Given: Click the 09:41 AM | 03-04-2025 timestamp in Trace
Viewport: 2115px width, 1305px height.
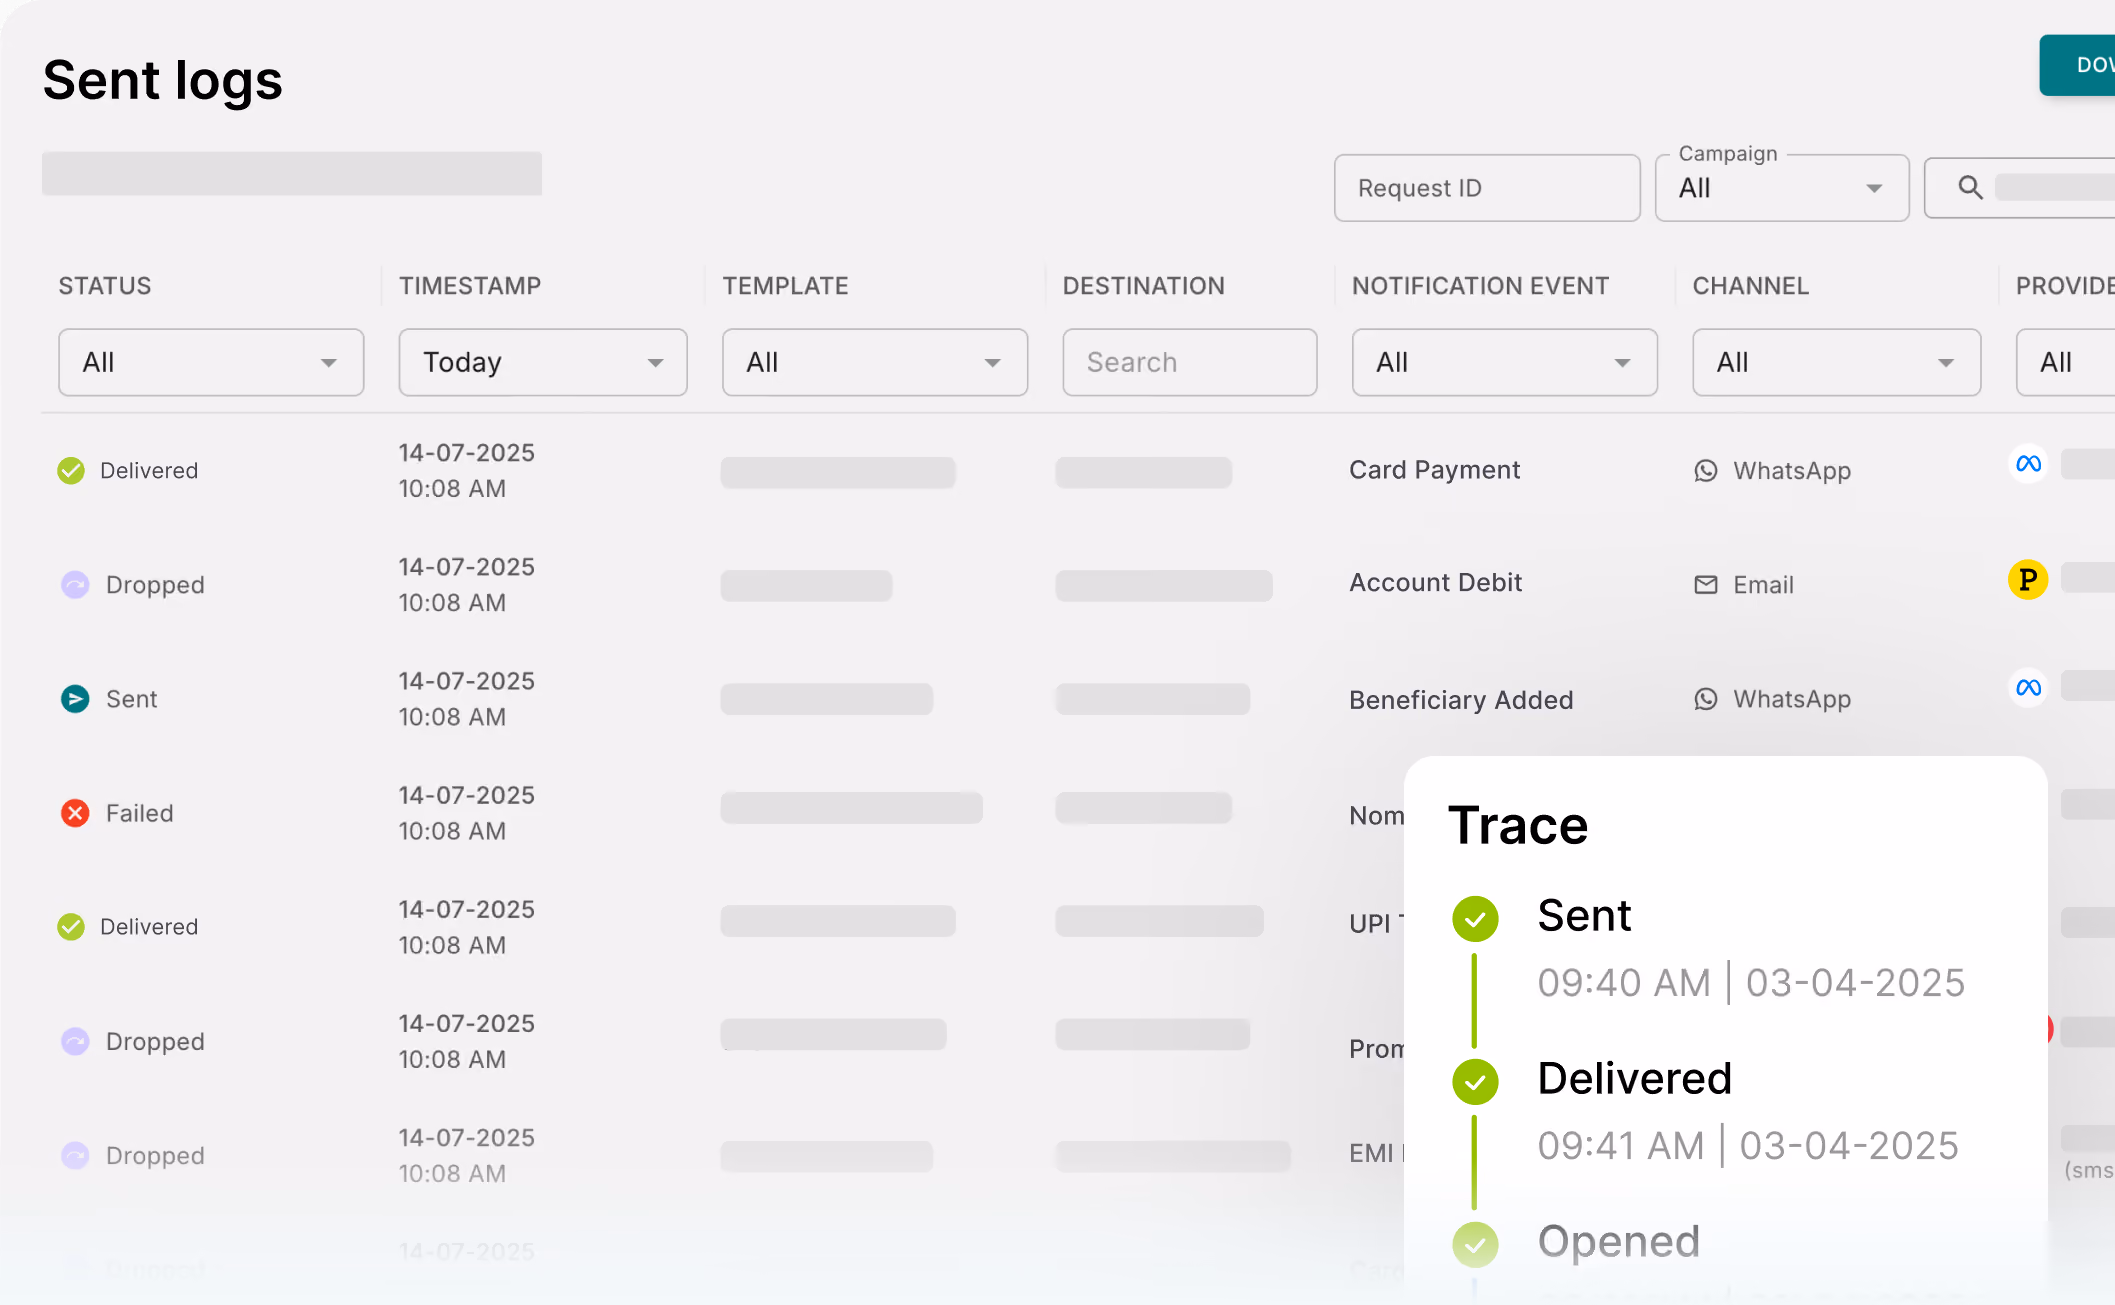Looking at the screenshot, I should click(x=1748, y=1146).
